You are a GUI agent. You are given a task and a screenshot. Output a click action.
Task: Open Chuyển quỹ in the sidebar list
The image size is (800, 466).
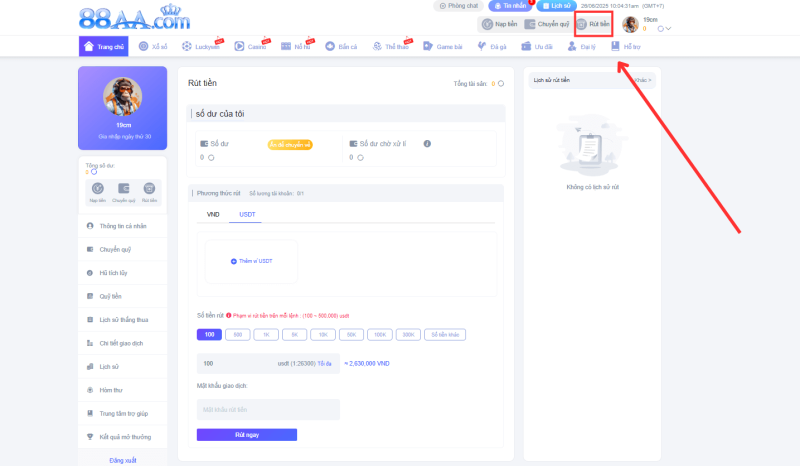[x=122, y=250]
